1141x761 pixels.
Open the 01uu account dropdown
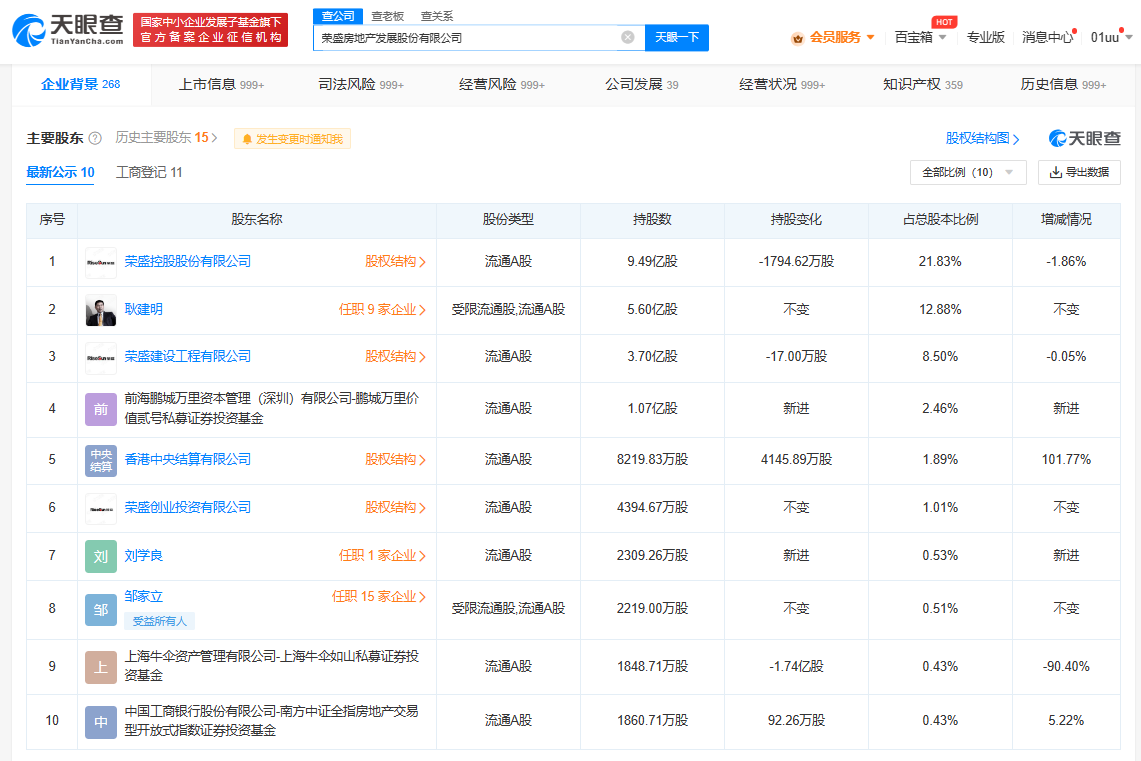[x=1110, y=37]
